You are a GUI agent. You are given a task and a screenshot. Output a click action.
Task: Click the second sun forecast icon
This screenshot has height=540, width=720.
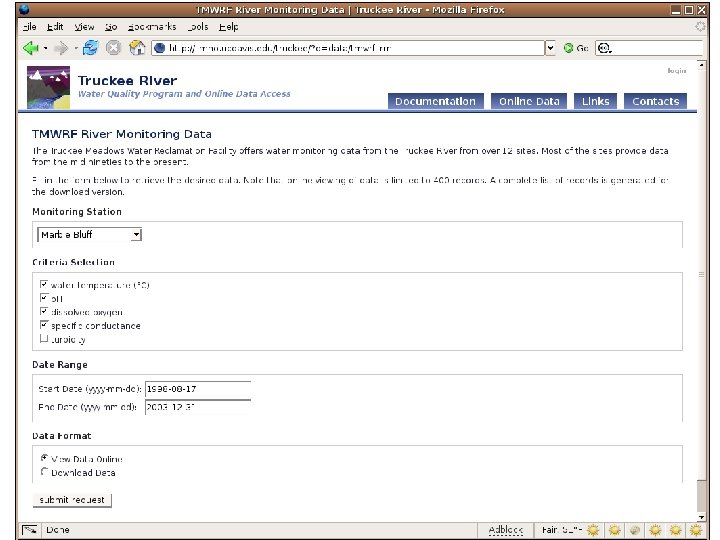point(614,530)
